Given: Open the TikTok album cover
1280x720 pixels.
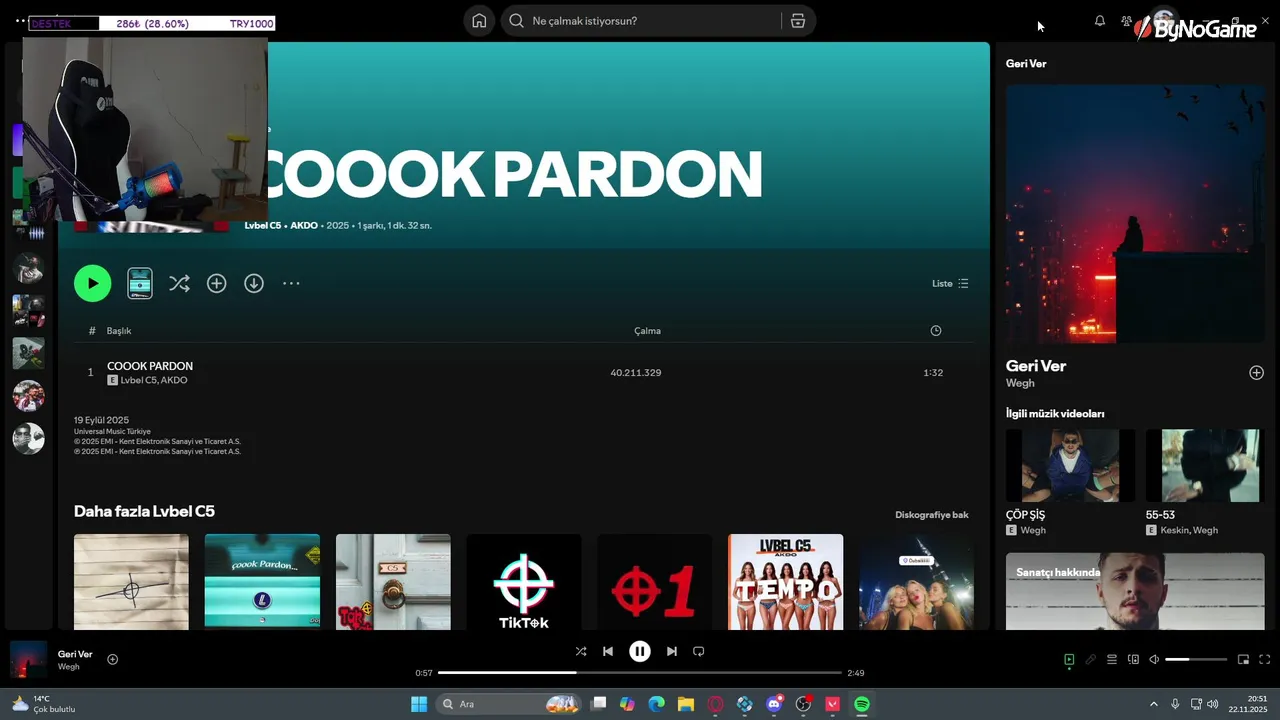Looking at the screenshot, I should pos(524,582).
